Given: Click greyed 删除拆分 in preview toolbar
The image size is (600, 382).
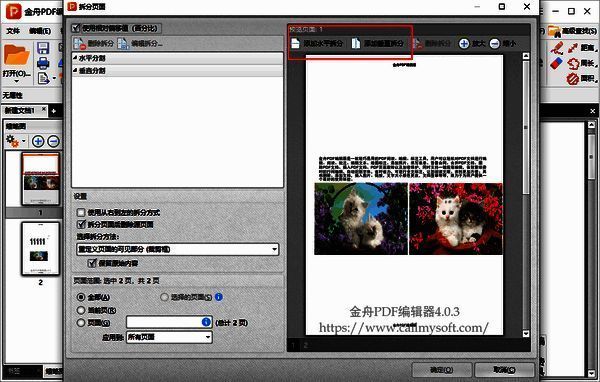Looking at the screenshot, I should tap(432, 44).
